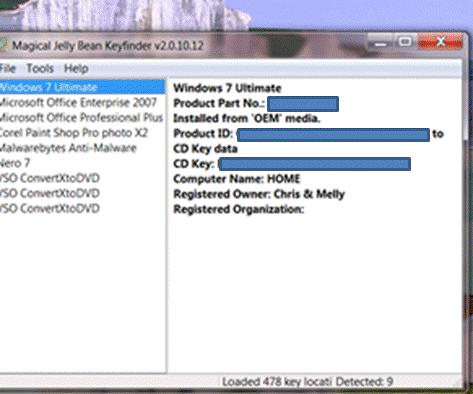Click the Product ID line
This screenshot has width=473, height=394.
point(308,134)
